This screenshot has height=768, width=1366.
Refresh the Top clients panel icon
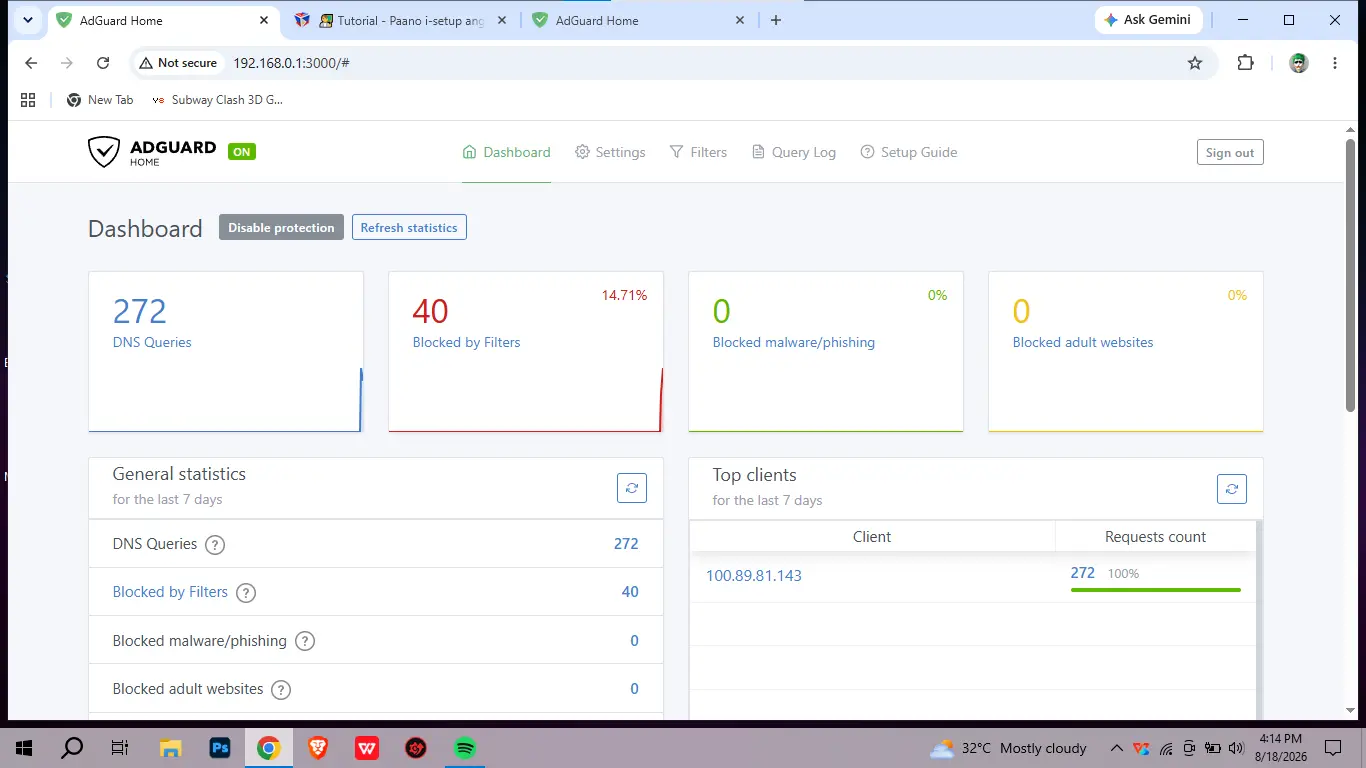[x=1232, y=489]
